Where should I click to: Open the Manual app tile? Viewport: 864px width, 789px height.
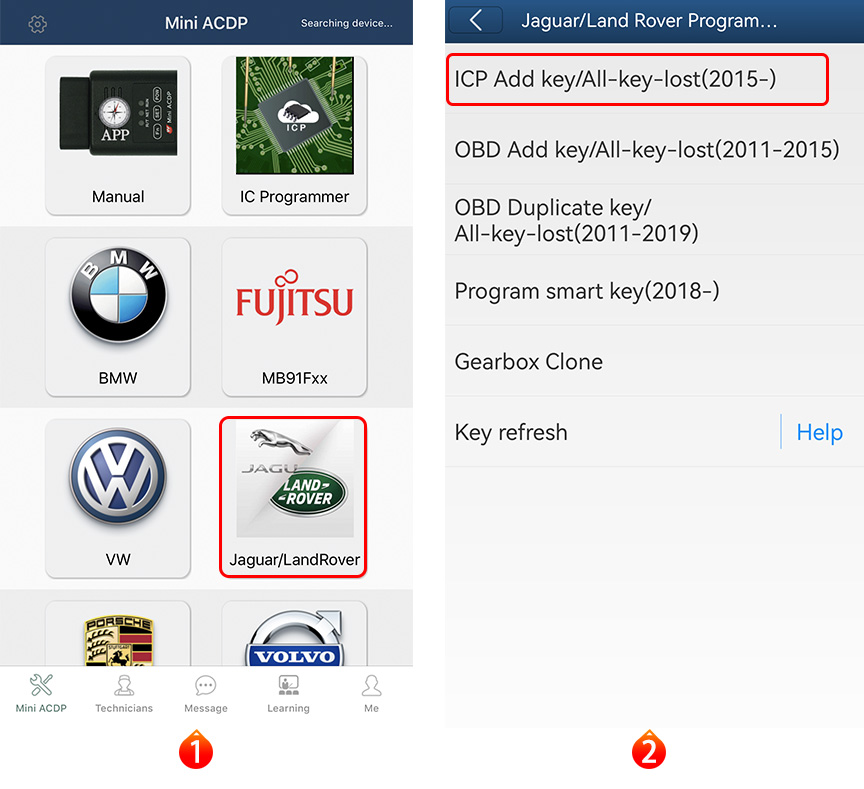(x=118, y=134)
